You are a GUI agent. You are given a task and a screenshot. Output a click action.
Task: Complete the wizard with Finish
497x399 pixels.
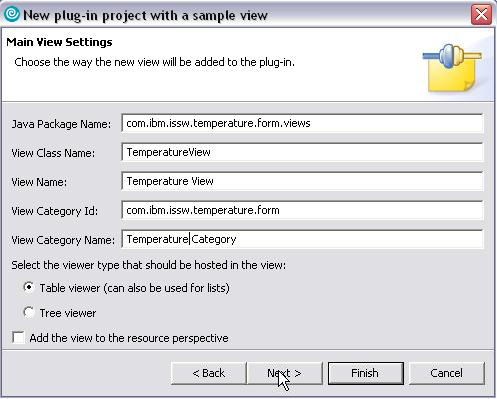point(366,373)
